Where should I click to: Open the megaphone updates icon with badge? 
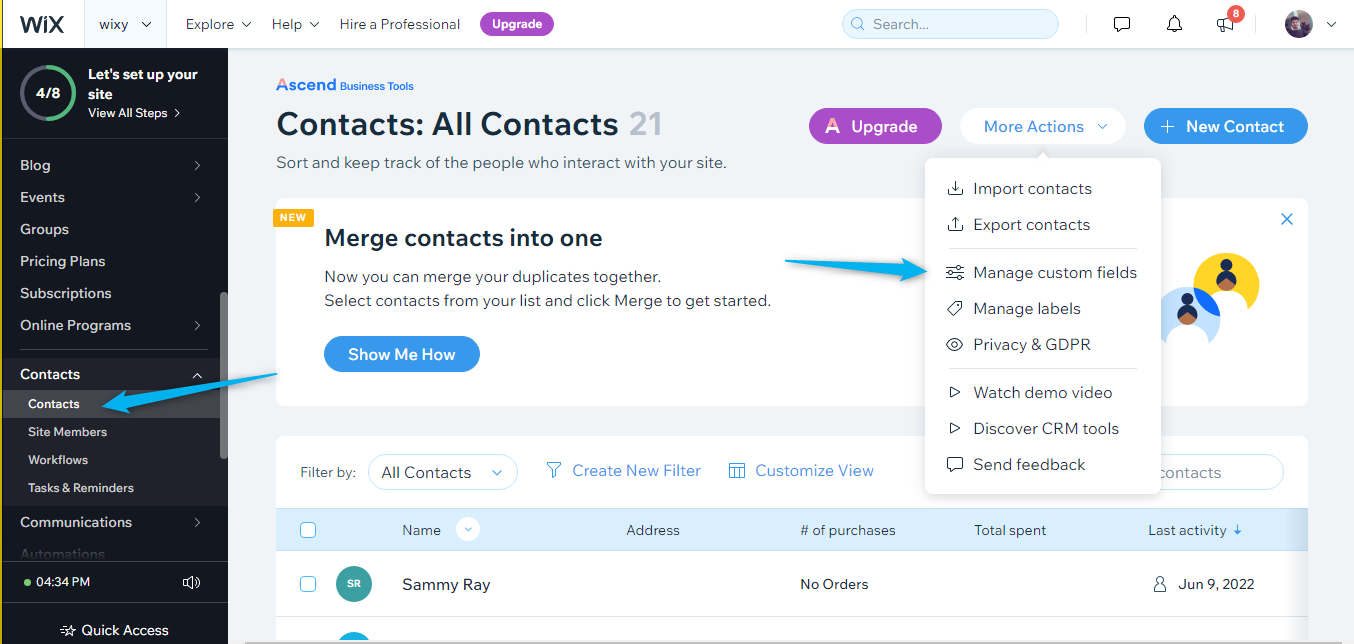point(1227,23)
